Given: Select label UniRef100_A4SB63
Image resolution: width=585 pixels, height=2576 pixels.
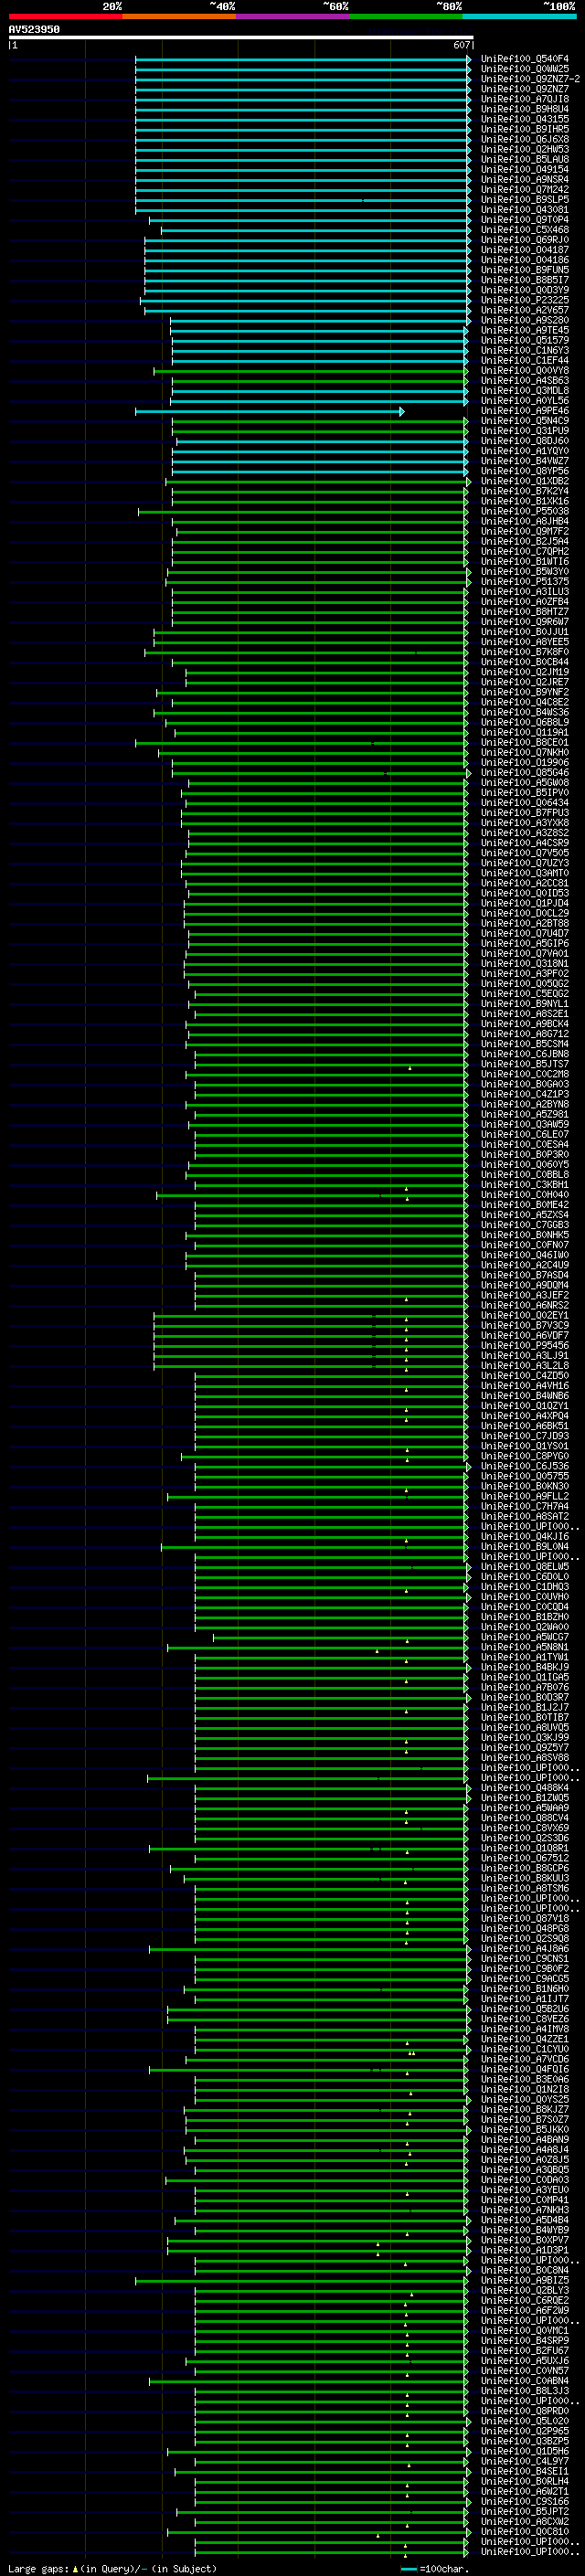Looking at the screenshot, I should pos(525,381).
